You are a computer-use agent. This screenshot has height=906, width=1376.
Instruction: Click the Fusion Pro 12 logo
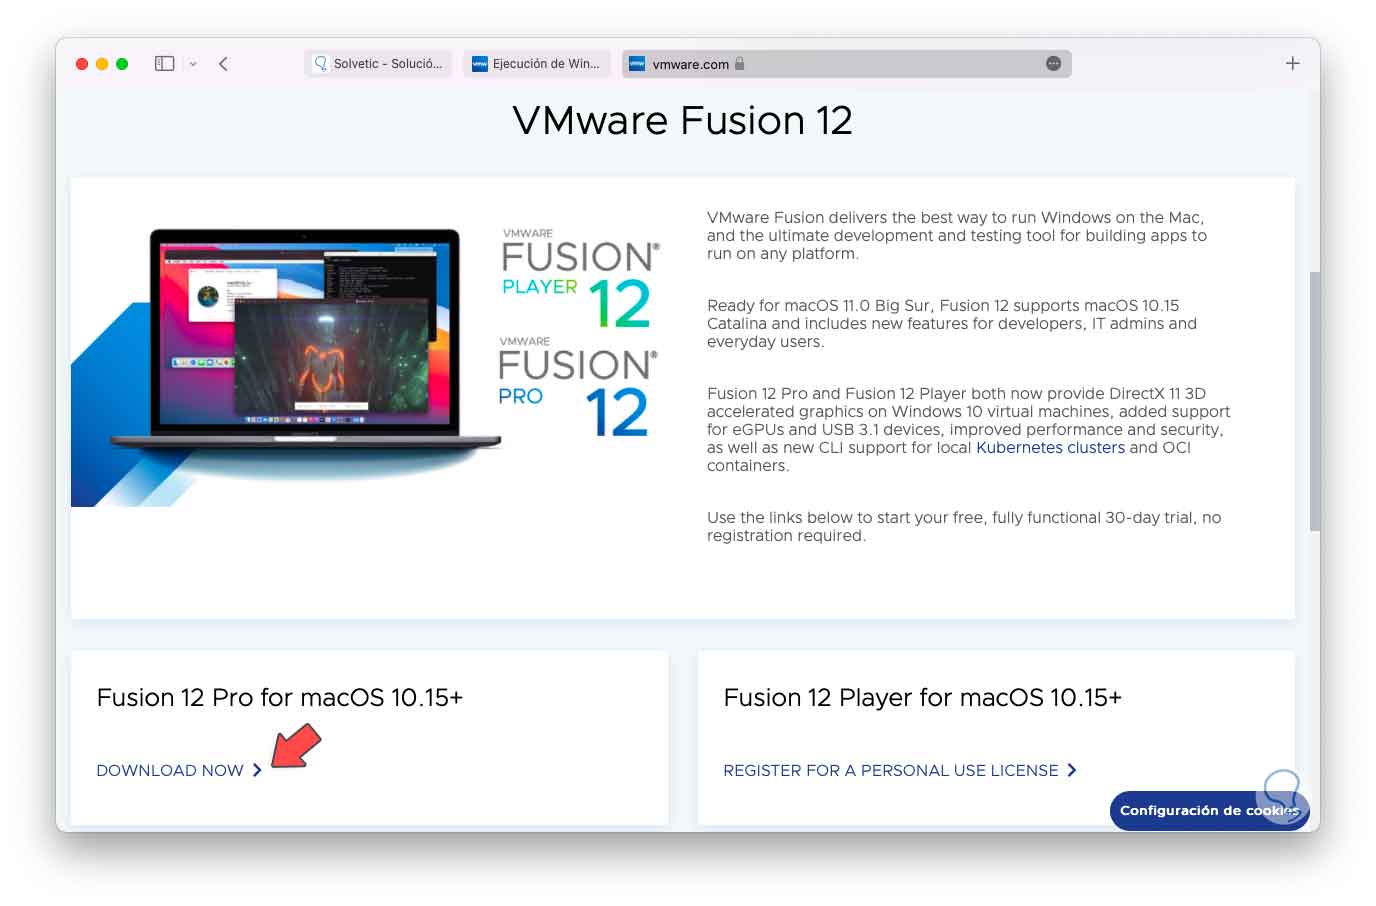pyautogui.click(x=578, y=388)
